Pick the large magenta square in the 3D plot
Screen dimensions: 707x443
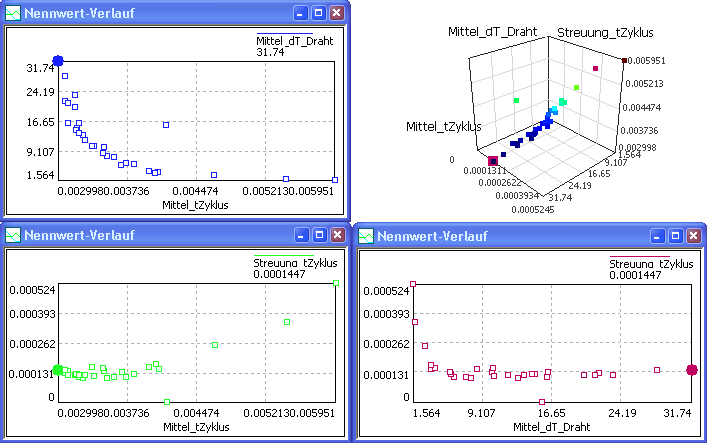tap(493, 161)
